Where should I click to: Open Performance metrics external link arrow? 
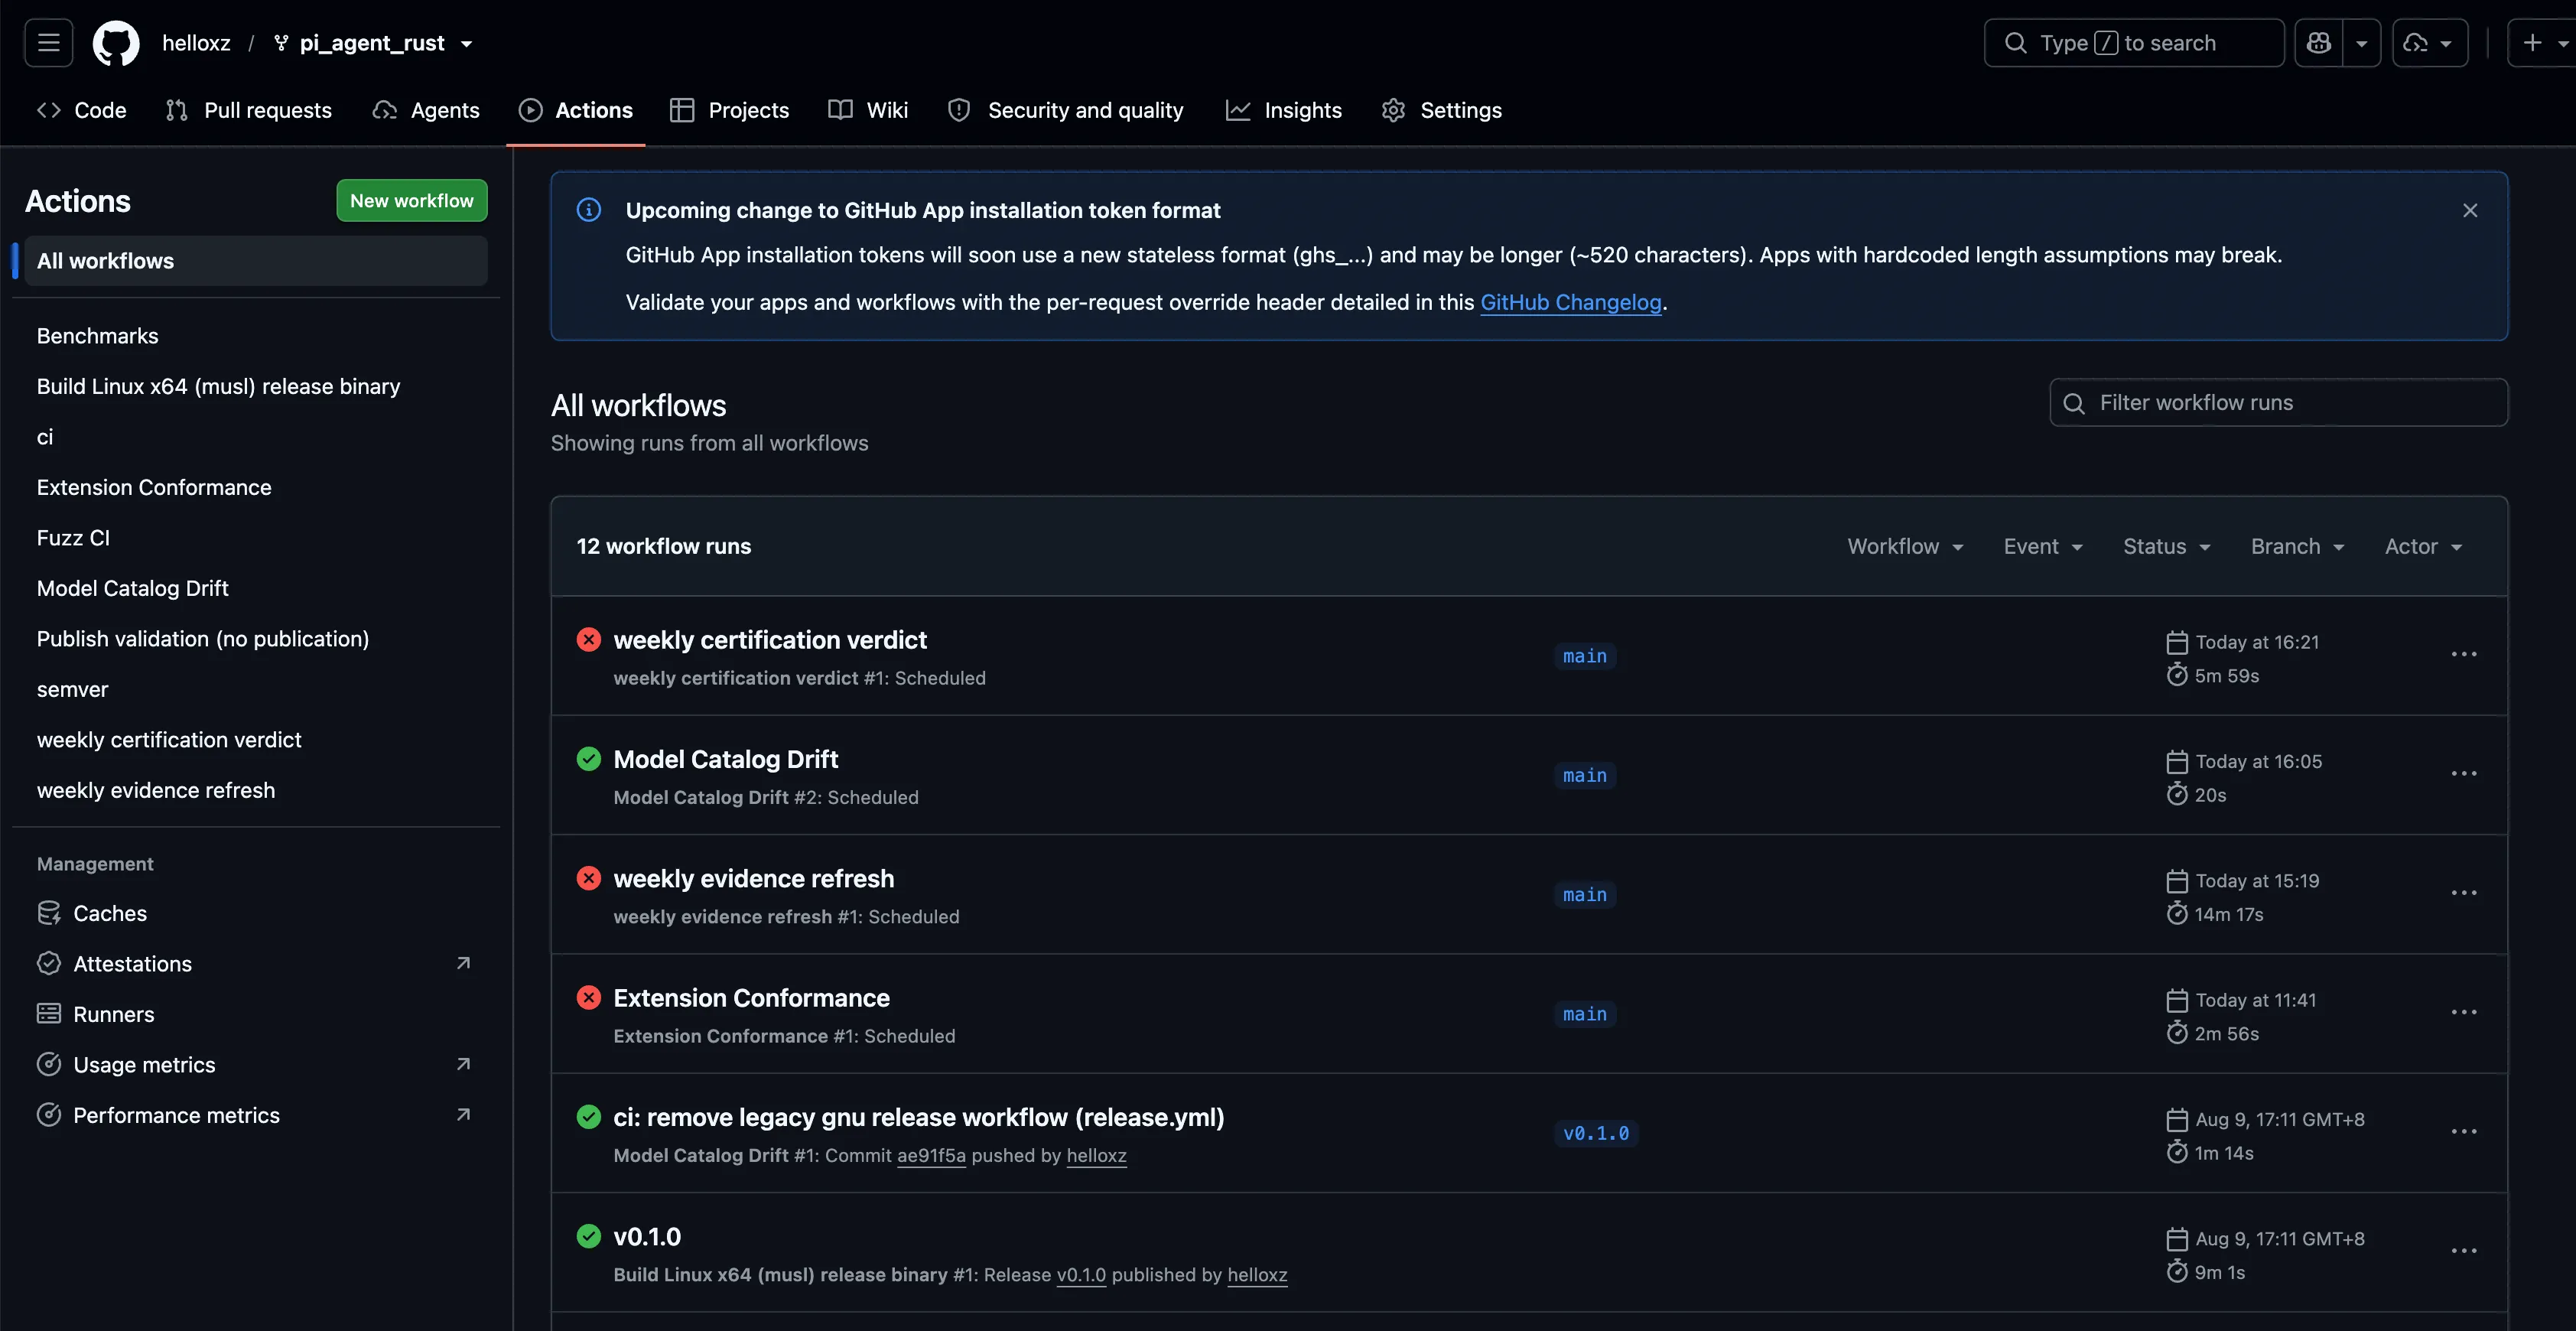[x=463, y=1114]
